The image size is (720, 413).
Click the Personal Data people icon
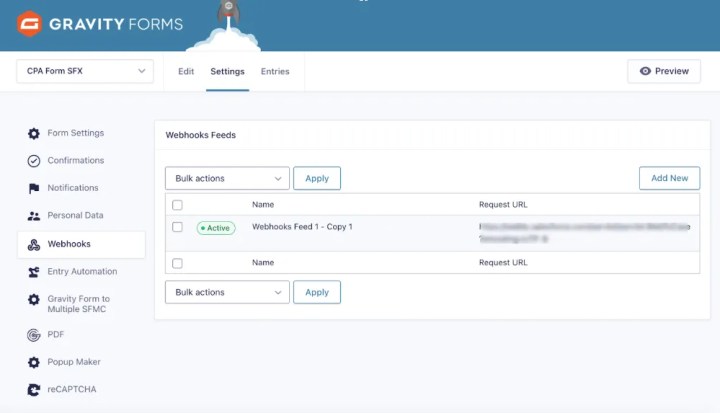click(34, 216)
